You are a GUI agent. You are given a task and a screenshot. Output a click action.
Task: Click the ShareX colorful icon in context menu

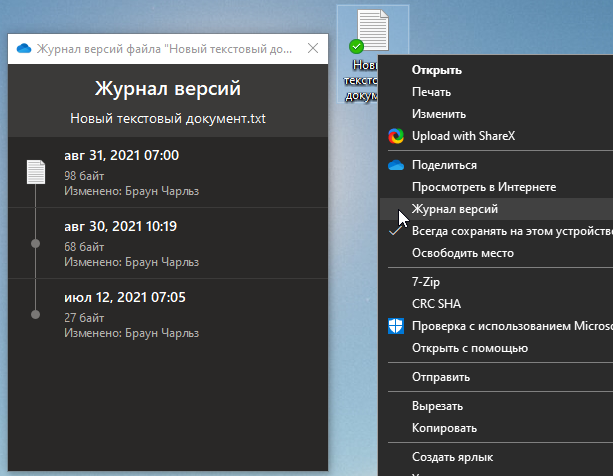click(x=396, y=136)
